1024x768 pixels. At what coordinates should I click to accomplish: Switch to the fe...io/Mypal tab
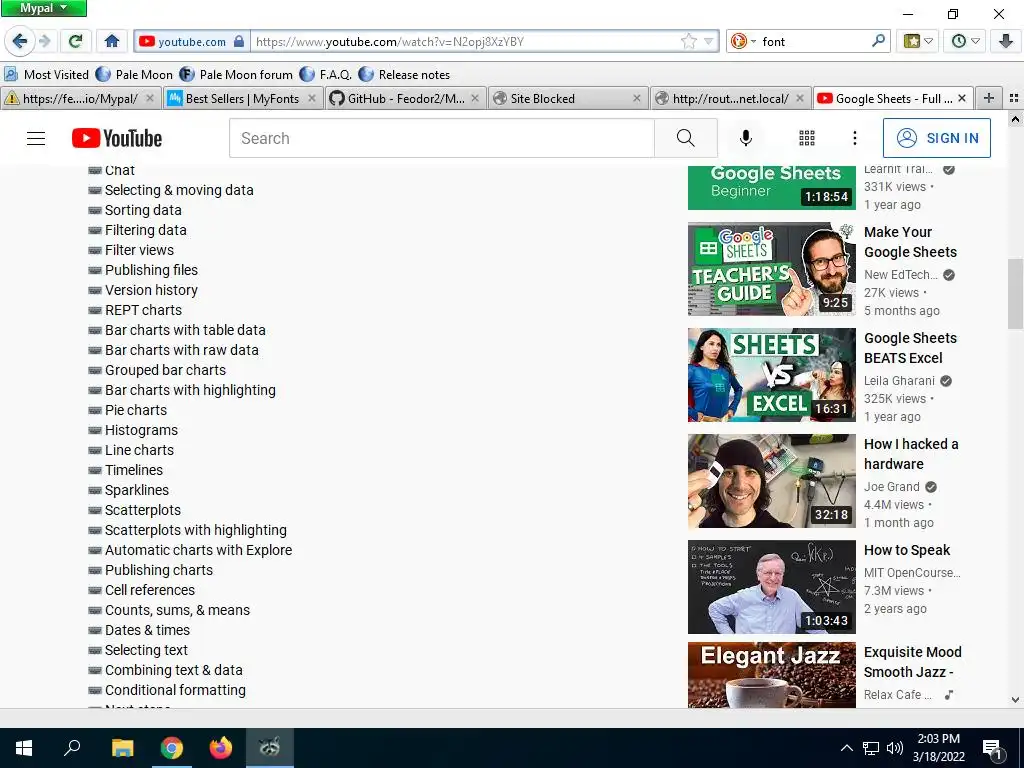(80, 99)
